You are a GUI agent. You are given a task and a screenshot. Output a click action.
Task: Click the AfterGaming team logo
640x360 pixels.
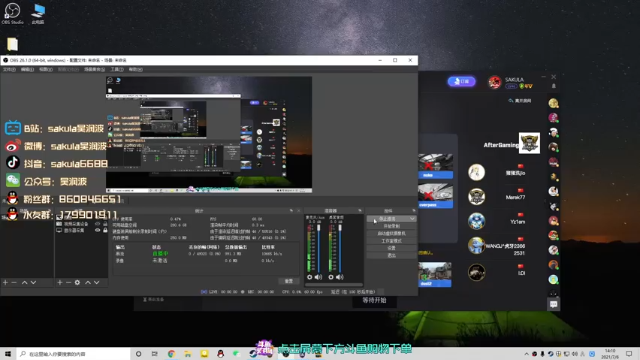[529, 143]
